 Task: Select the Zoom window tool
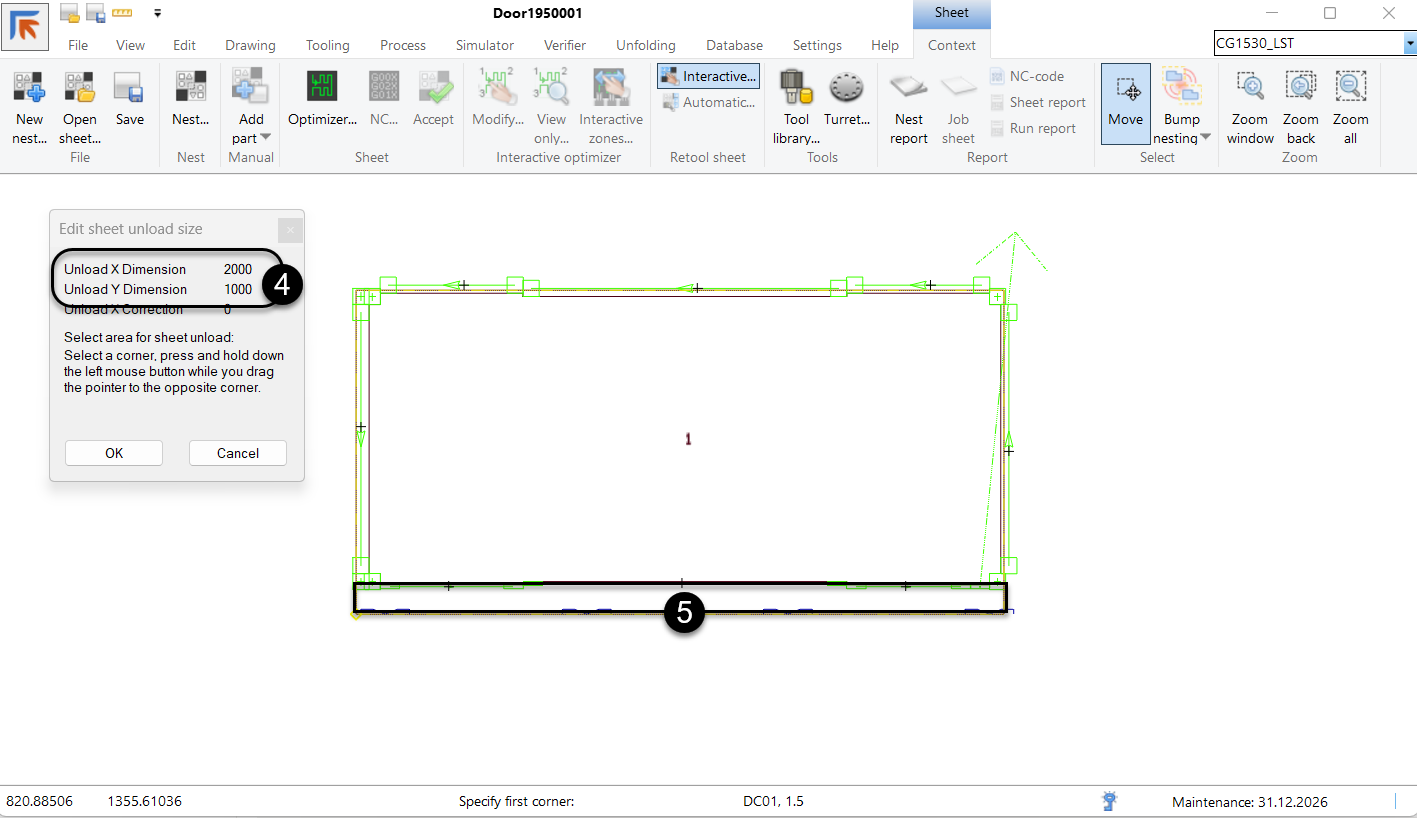pos(1250,88)
